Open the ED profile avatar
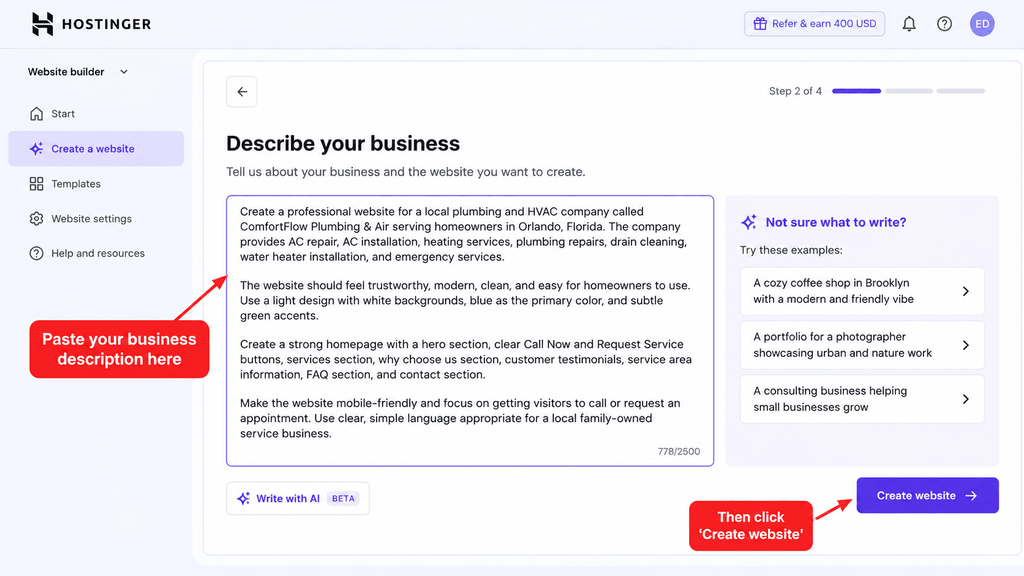This screenshot has height=576, width=1024. (x=982, y=24)
